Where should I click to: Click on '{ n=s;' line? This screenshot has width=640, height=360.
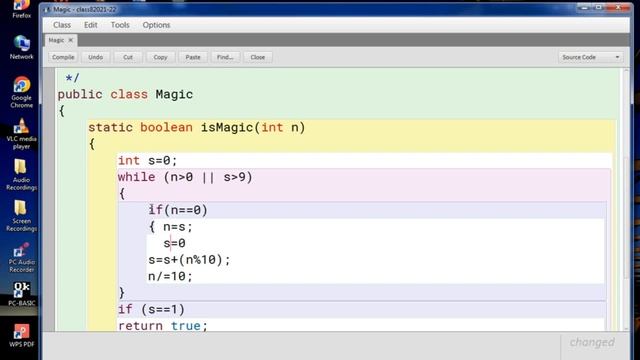point(170,227)
